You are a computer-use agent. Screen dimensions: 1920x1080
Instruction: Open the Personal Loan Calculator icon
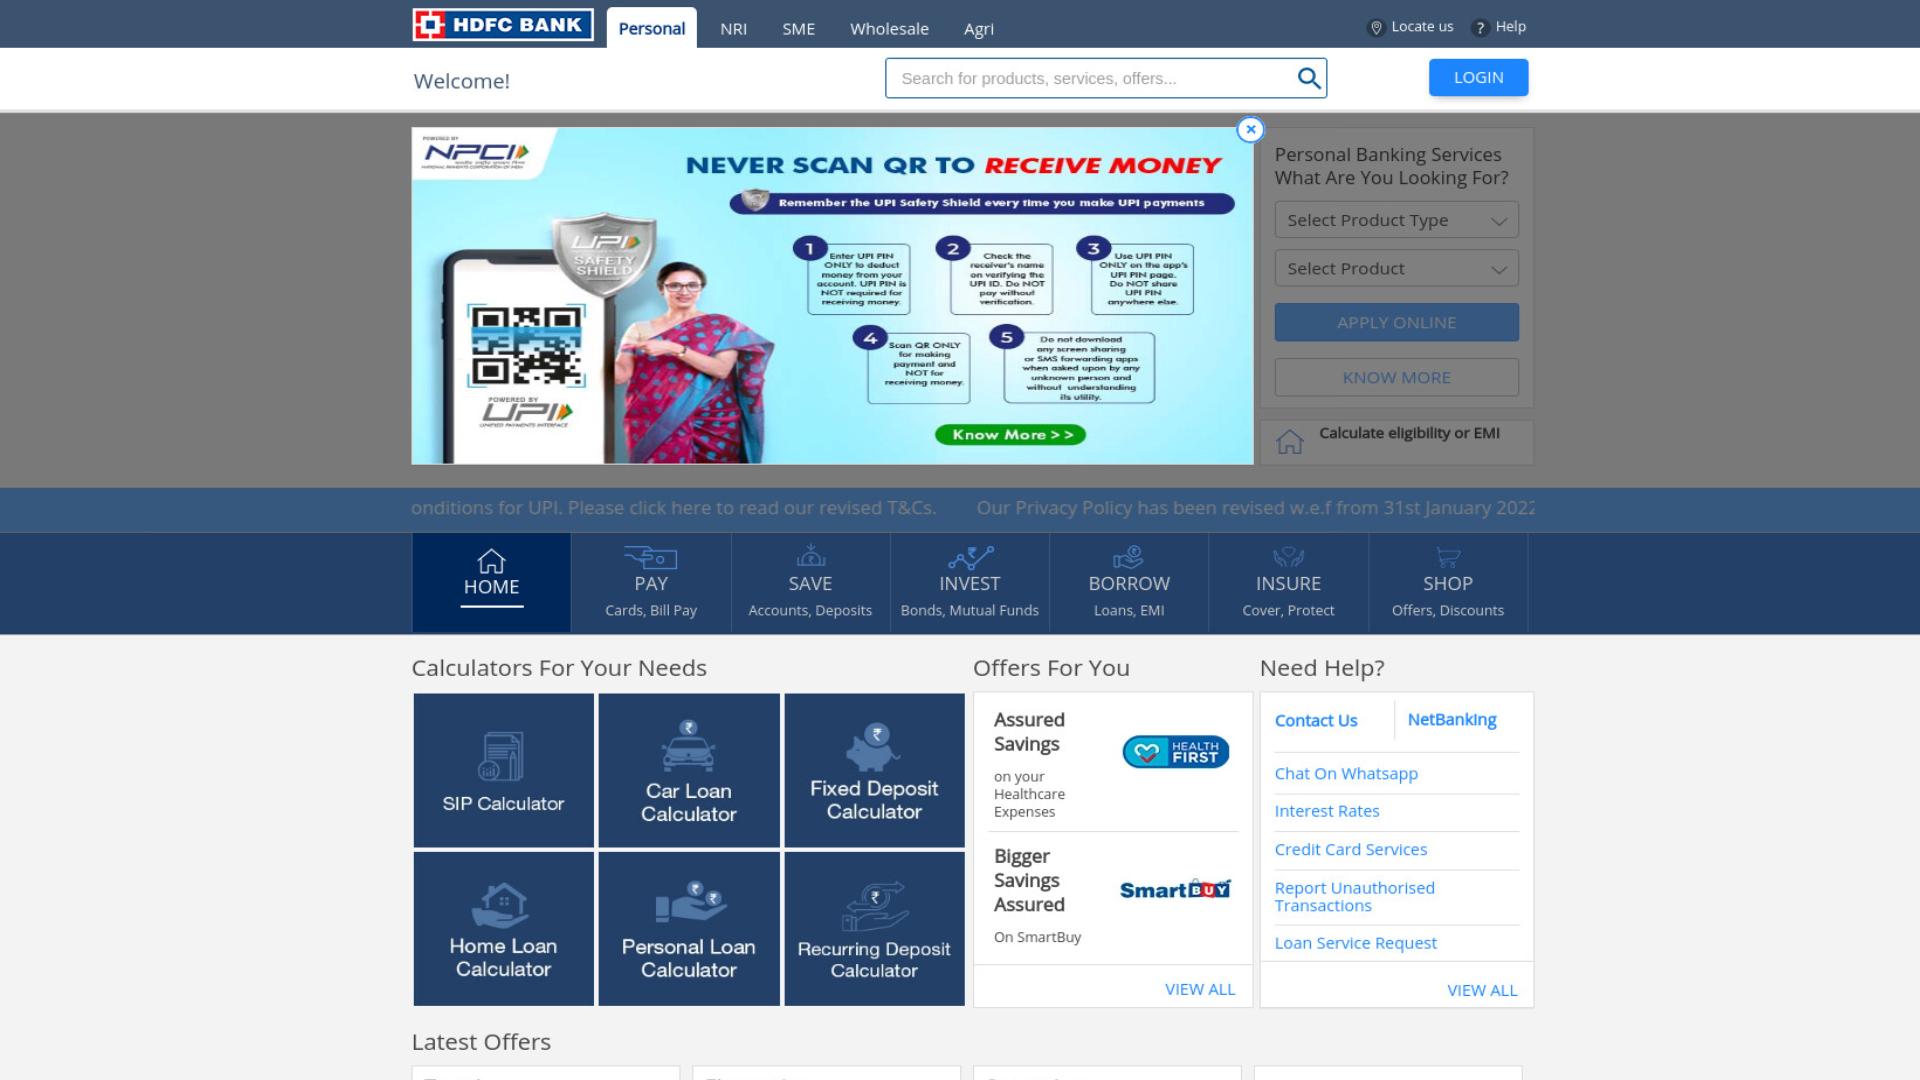pos(690,902)
